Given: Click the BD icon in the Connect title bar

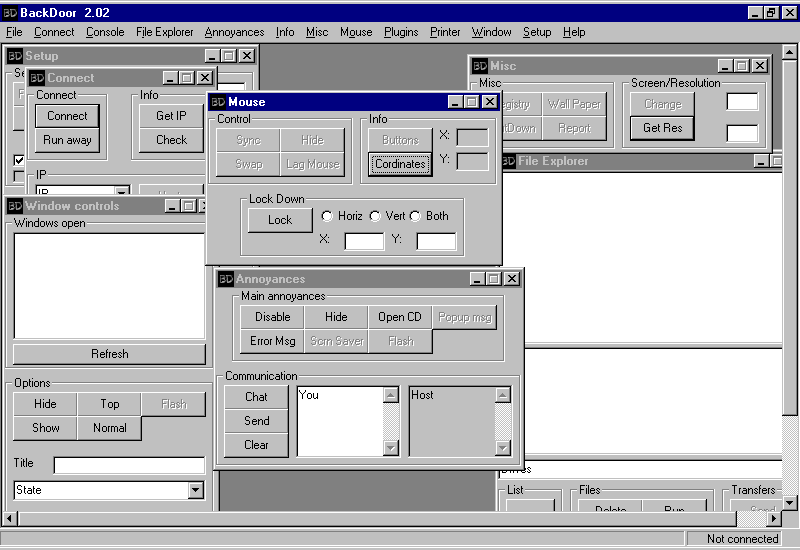Looking at the screenshot, I should [x=36, y=78].
